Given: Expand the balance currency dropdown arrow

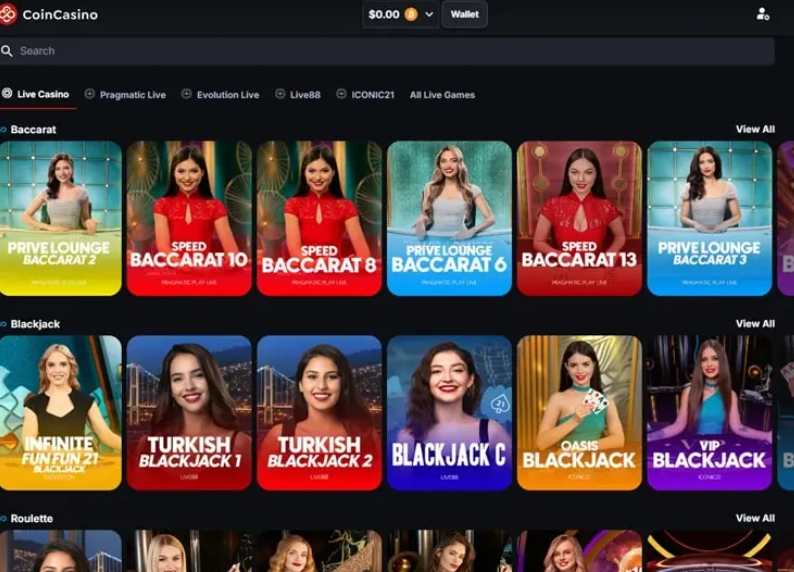Looking at the screenshot, I should [429, 14].
